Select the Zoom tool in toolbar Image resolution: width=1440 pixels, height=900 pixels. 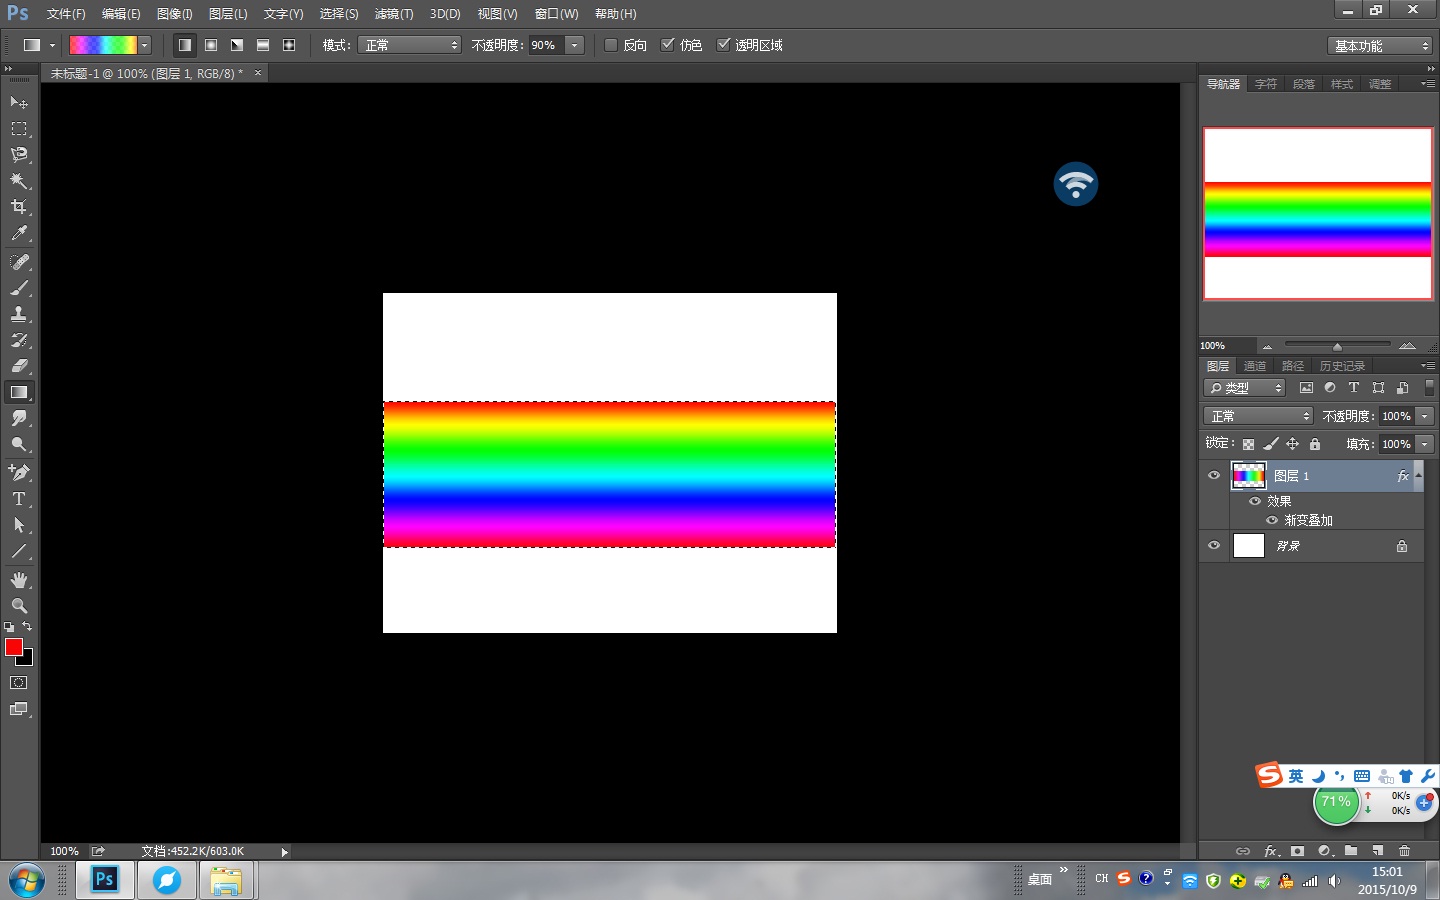[19, 606]
